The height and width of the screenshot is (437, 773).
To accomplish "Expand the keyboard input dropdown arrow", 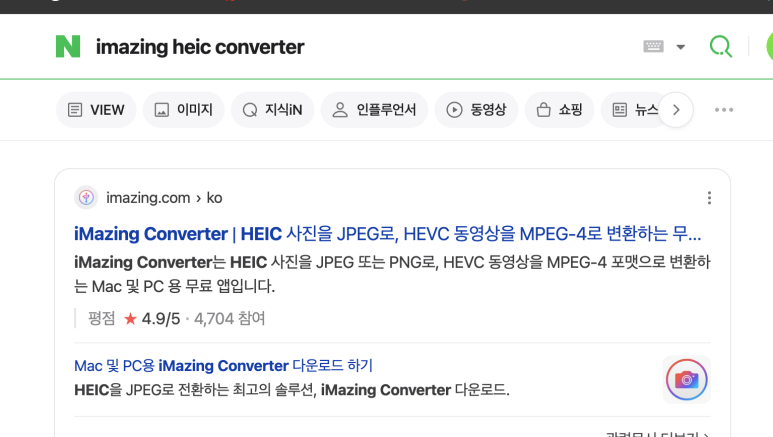I will tap(681, 47).
